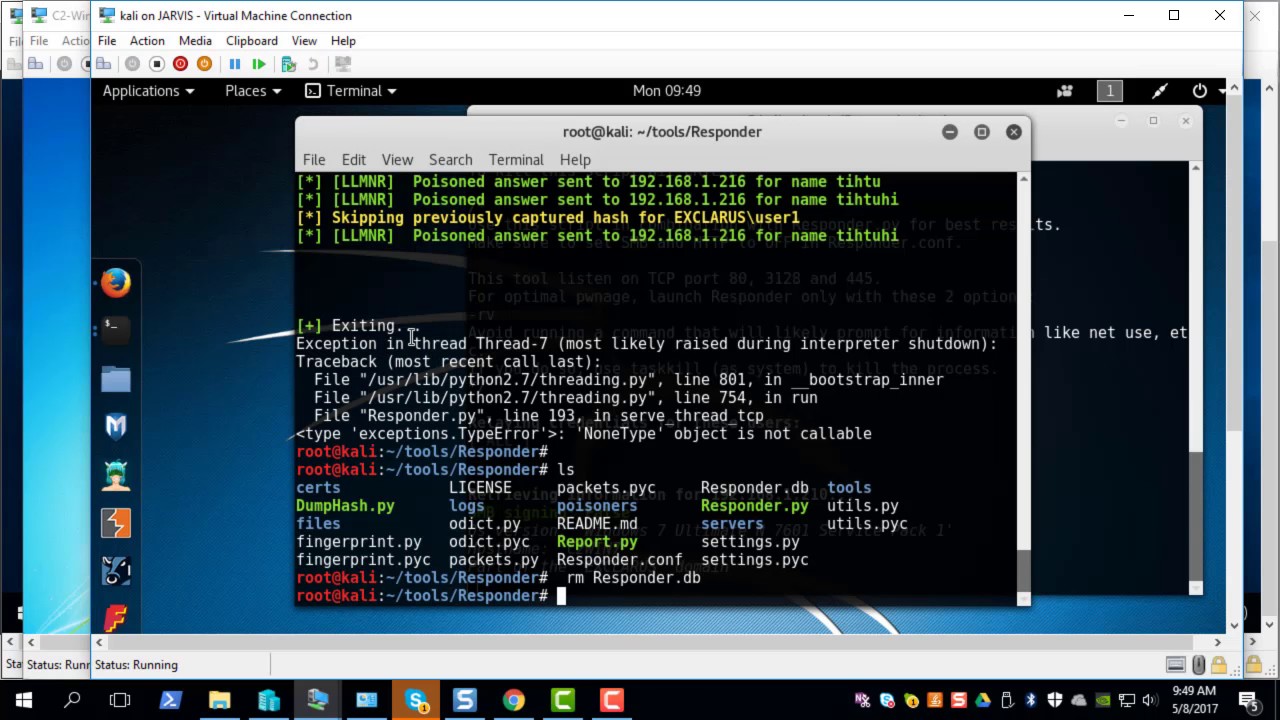Viewport: 1280px width, 720px height.
Task: Pause the virtual machine
Action: [235, 64]
